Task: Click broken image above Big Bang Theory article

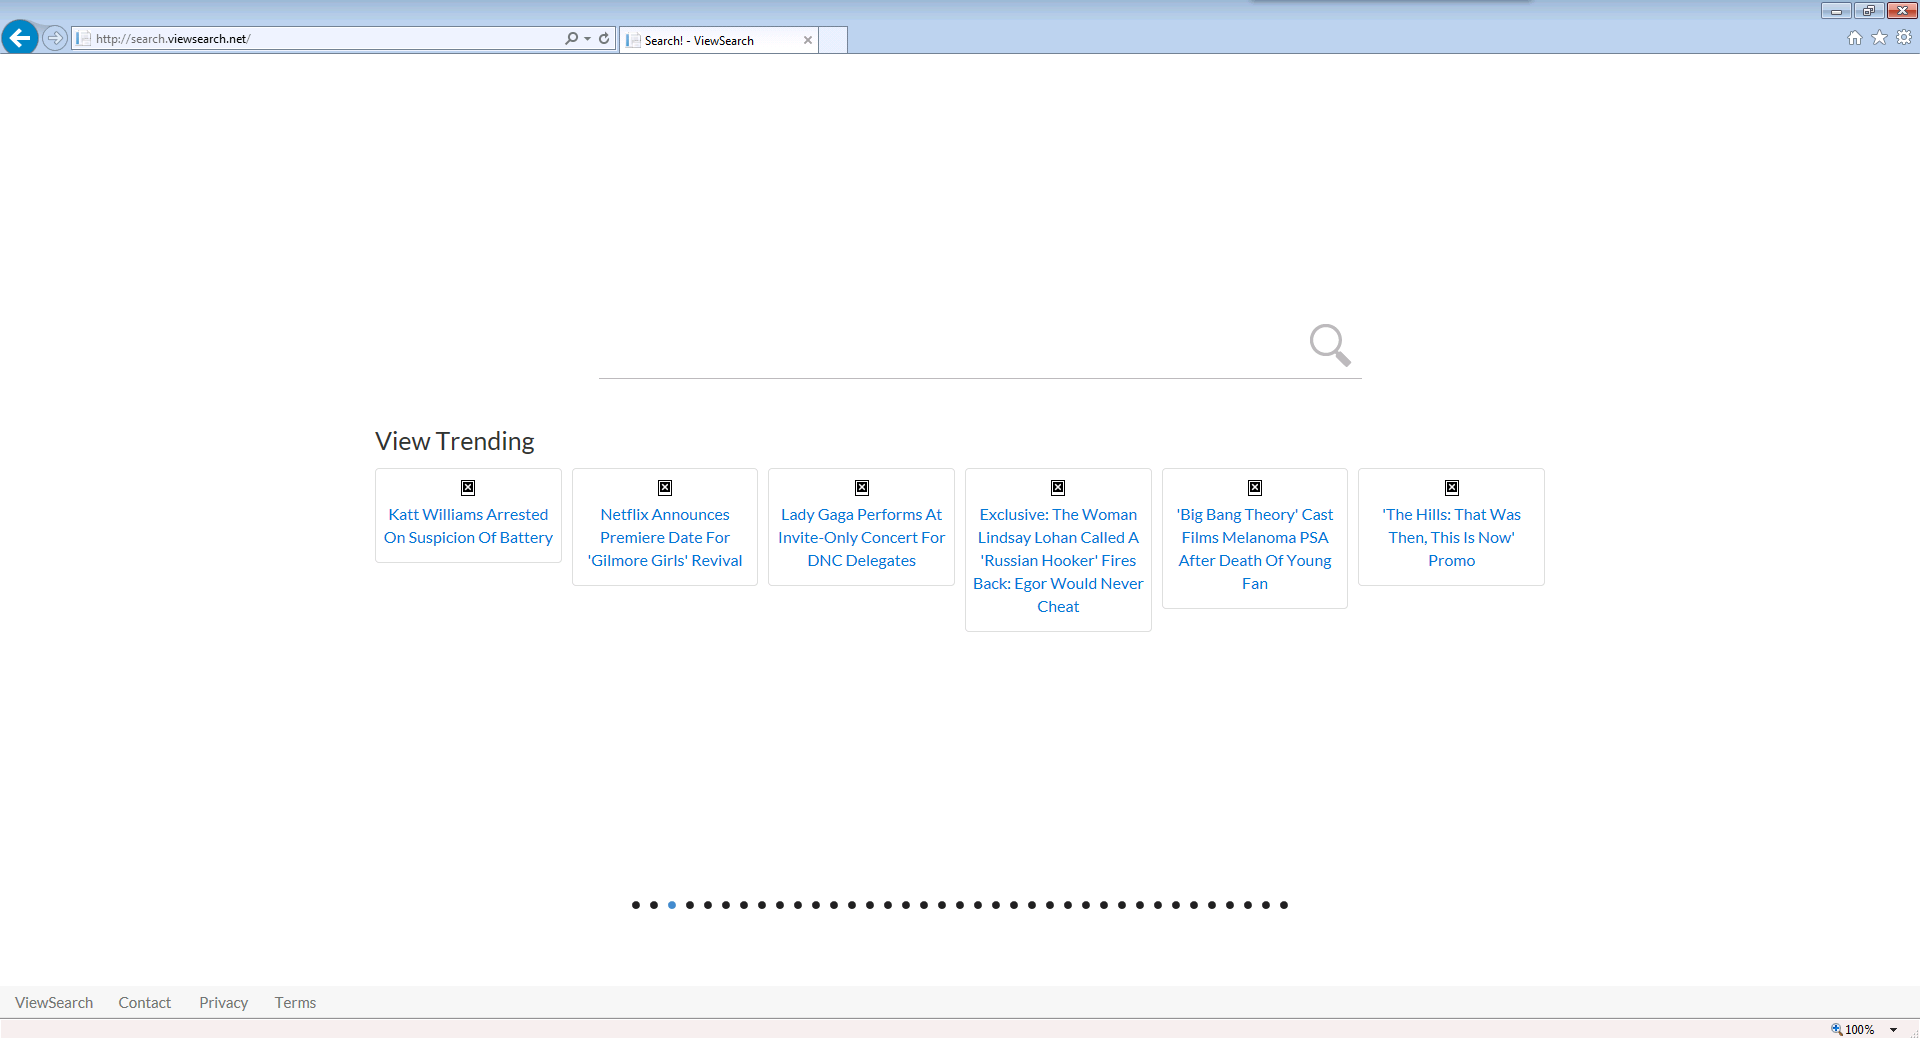Action: point(1255,488)
